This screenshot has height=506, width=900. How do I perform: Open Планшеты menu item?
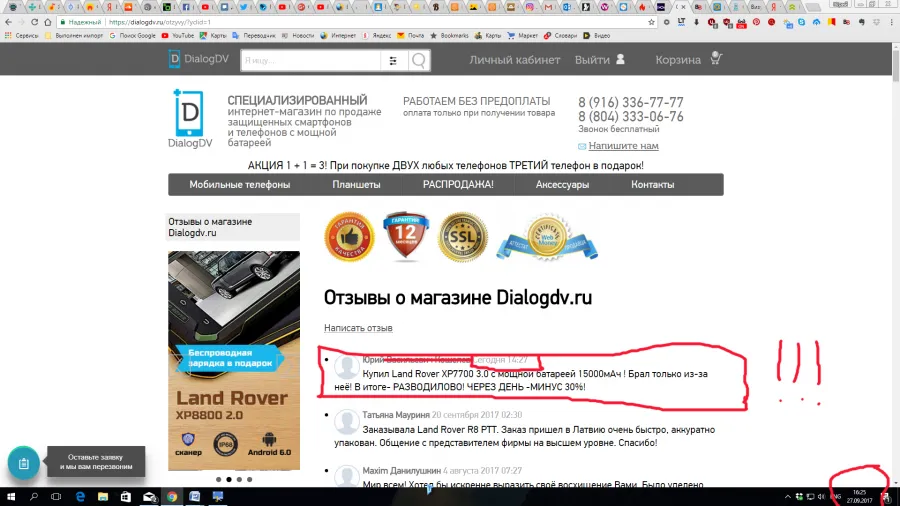tap(356, 185)
